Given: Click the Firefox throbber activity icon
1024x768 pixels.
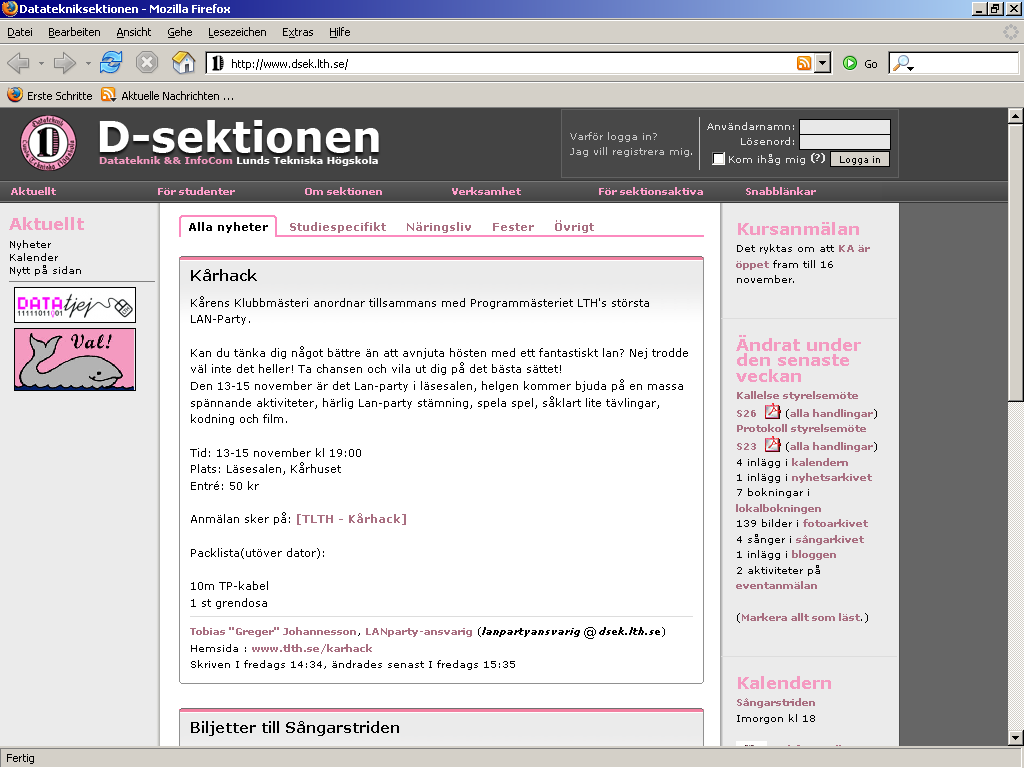Looking at the screenshot, I should coord(1010,32).
